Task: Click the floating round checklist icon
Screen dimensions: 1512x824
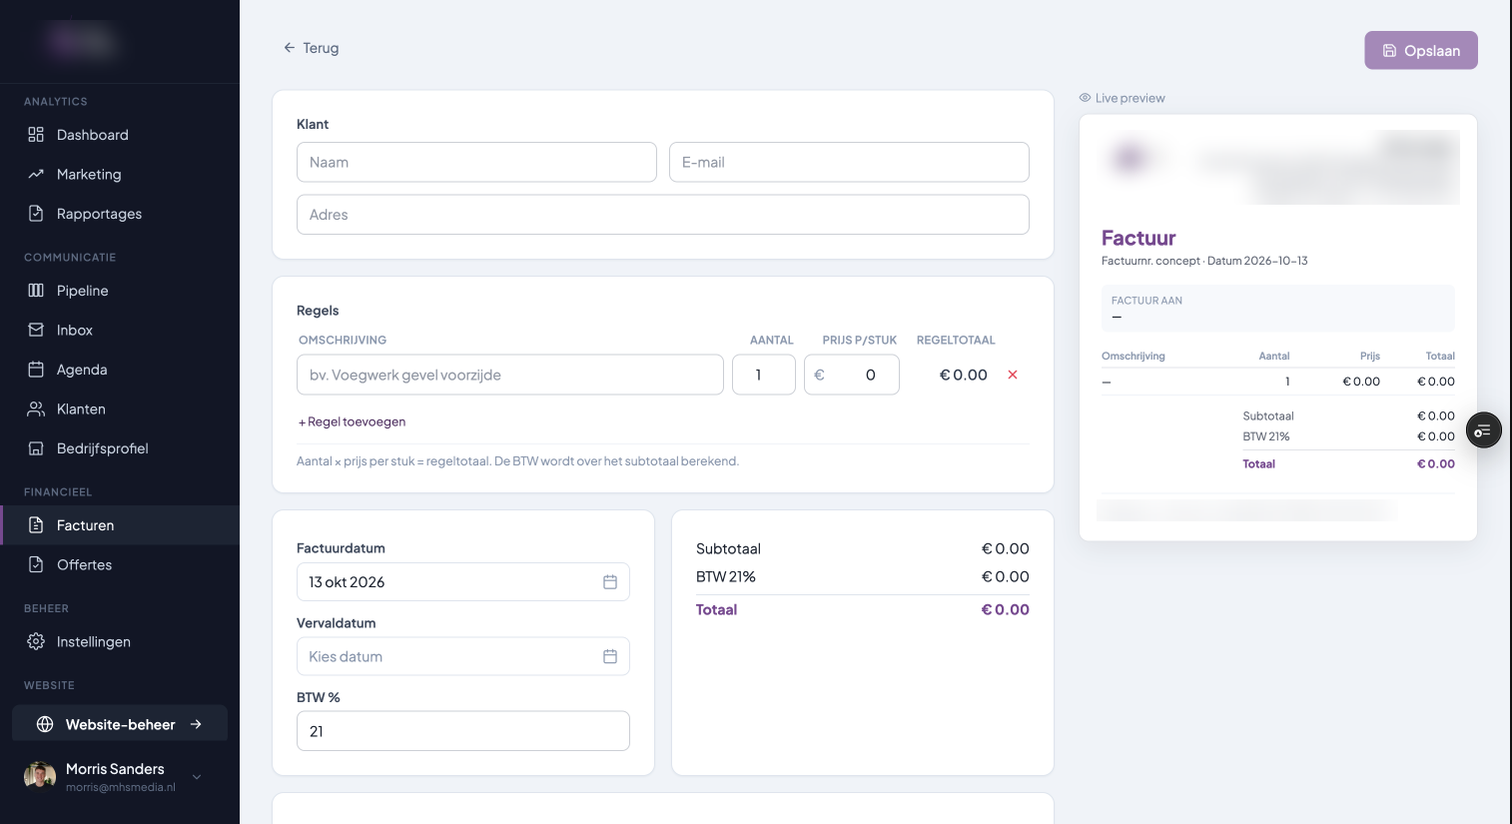Action: (1483, 430)
